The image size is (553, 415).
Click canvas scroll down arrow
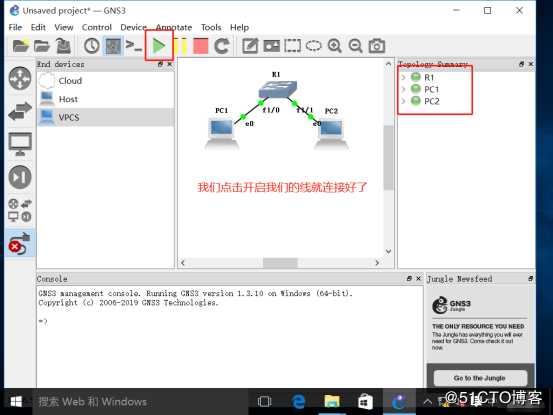(388, 251)
